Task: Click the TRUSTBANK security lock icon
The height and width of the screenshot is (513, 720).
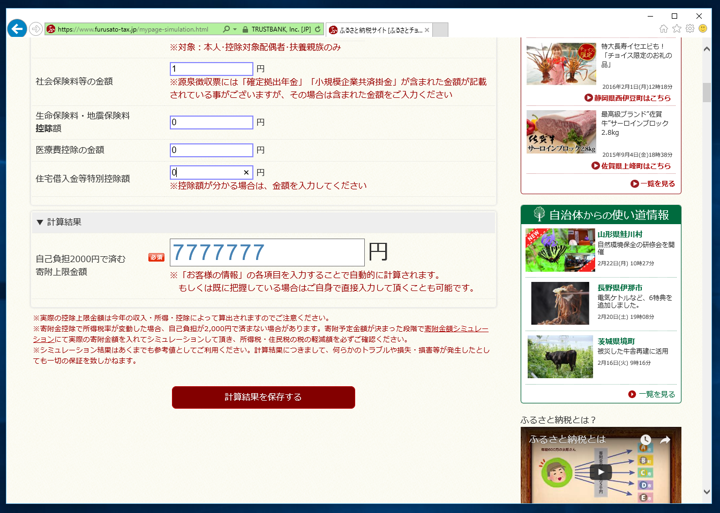Action: [x=245, y=29]
